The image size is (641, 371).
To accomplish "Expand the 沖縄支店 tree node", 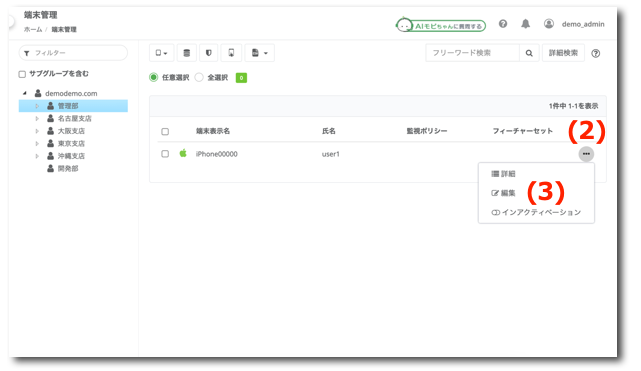I will click(x=37, y=156).
